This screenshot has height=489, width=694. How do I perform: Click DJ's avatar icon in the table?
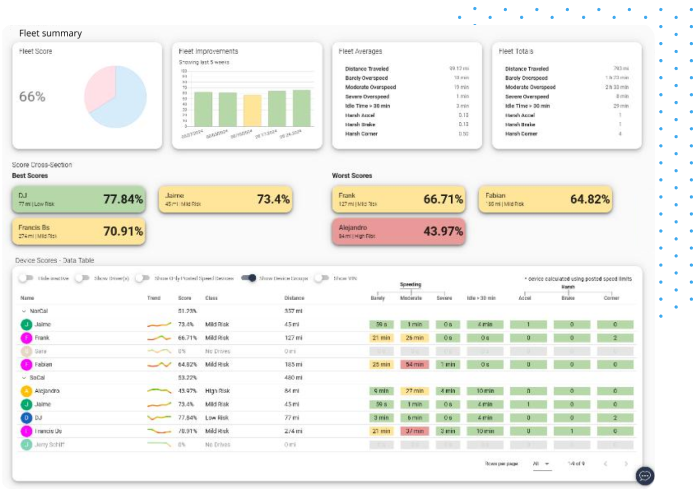[26, 417]
